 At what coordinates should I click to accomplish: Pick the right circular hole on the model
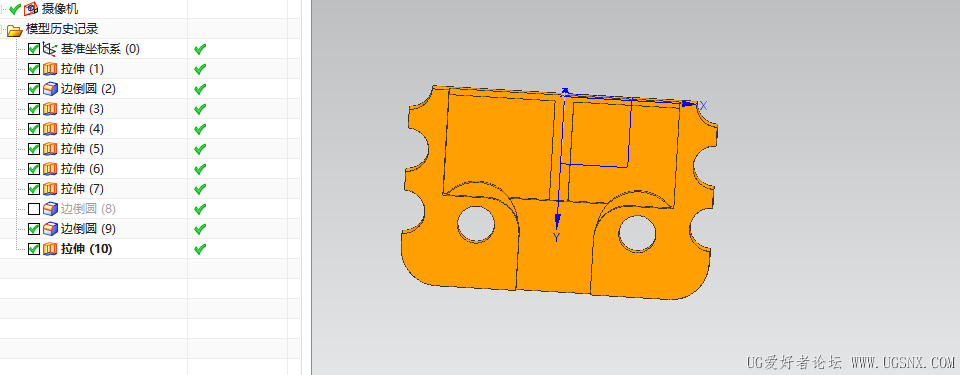(x=637, y=233)
